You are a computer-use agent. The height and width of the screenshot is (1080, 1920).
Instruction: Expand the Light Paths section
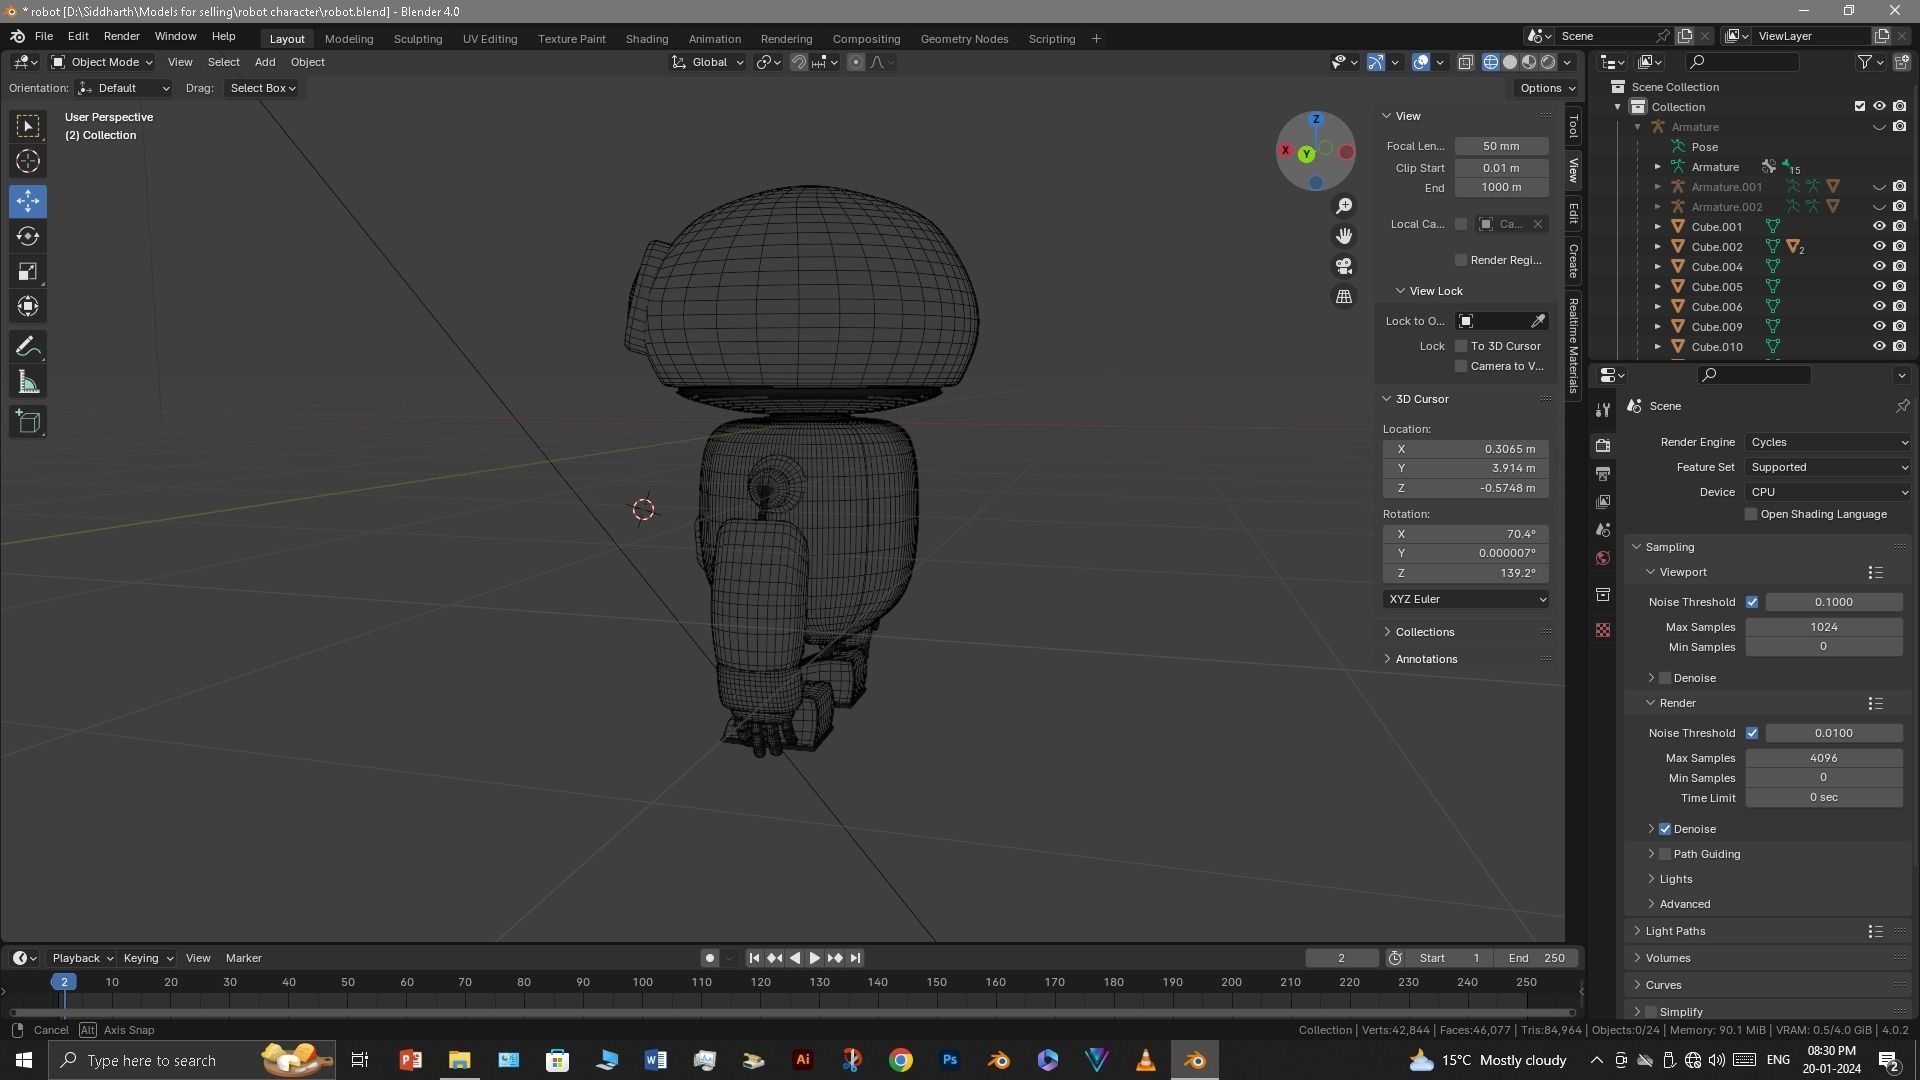click(1674, 931)
